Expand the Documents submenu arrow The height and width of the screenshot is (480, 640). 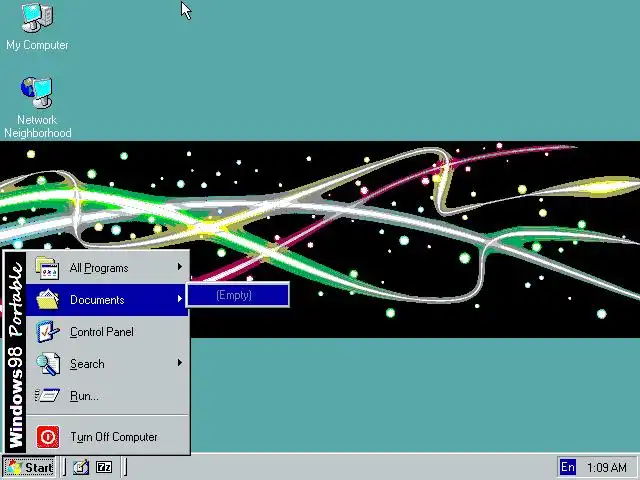(180, 299)
